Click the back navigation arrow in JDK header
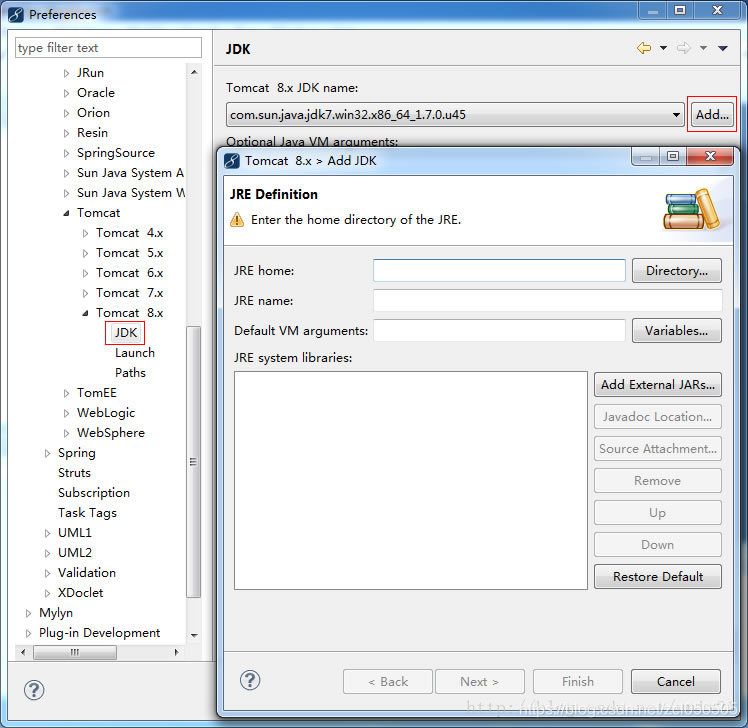Viewport: 748px width, 728px height. [x=644, y=48]
